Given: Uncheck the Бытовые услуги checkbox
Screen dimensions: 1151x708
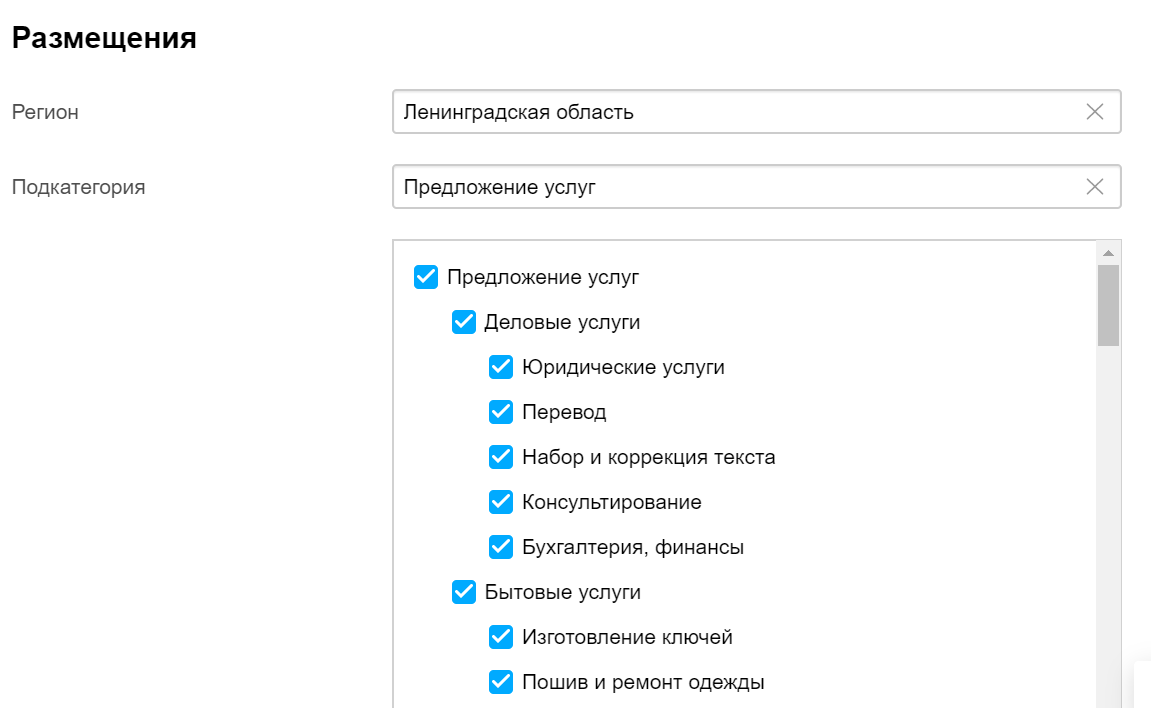Looking at the screenshot, I should pyautogui.click(x=464, y=592).
